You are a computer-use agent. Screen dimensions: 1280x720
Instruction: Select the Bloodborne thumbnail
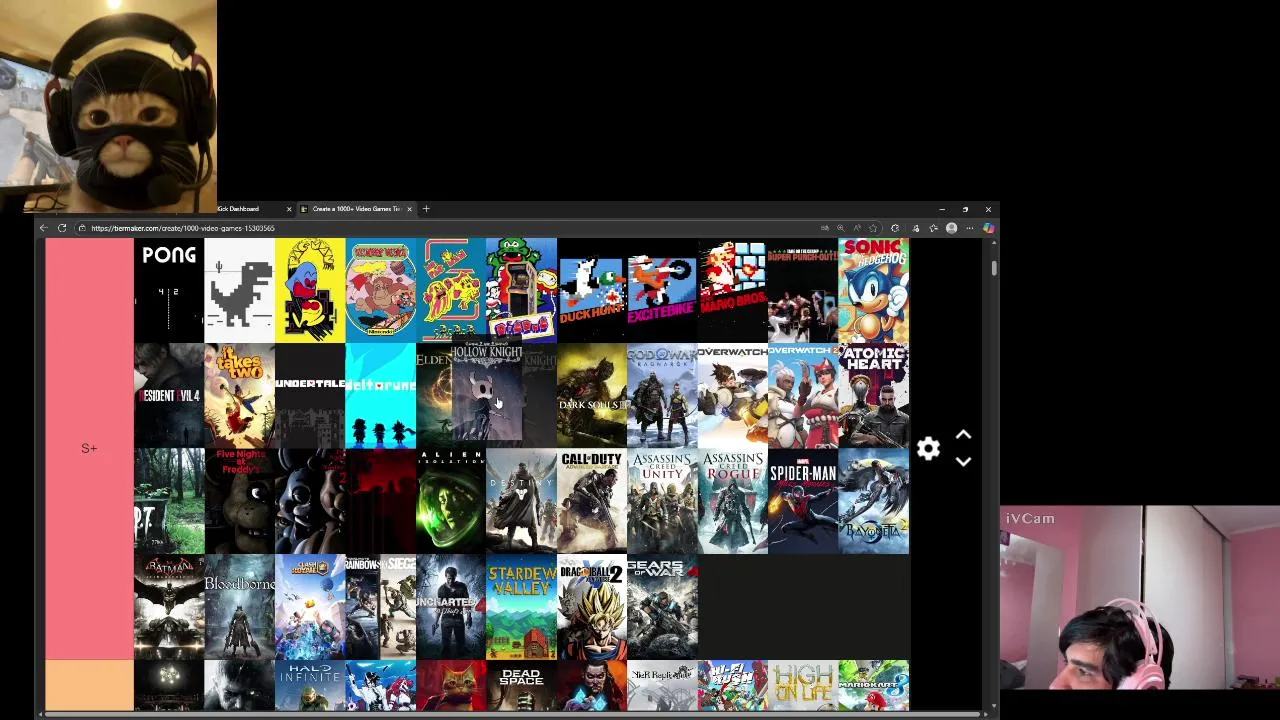[239, 607]
